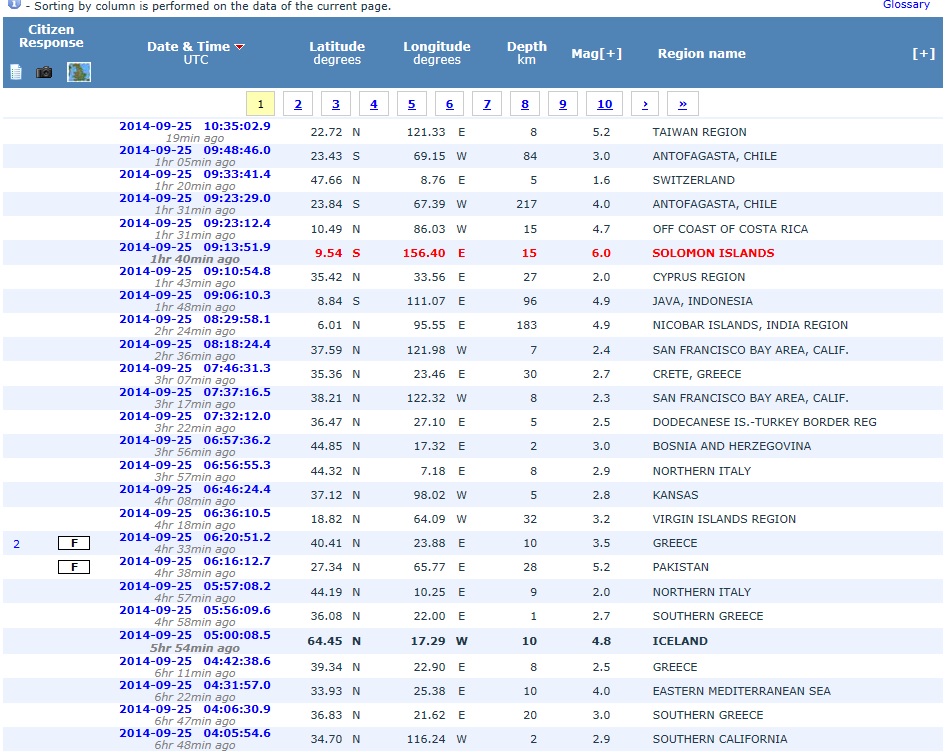Open the 09:10:54.8 Cyprus Region event
This screenshot has width=947, height=752.
pos(194,271)
